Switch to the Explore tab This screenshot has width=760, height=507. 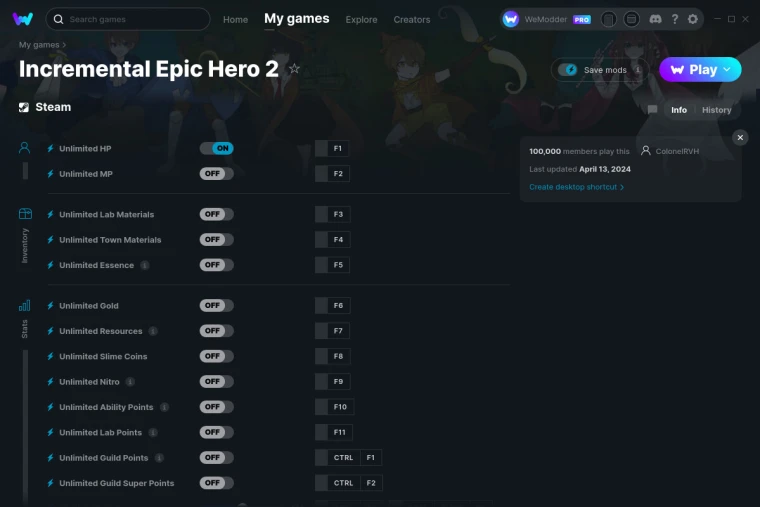(361, 19)
